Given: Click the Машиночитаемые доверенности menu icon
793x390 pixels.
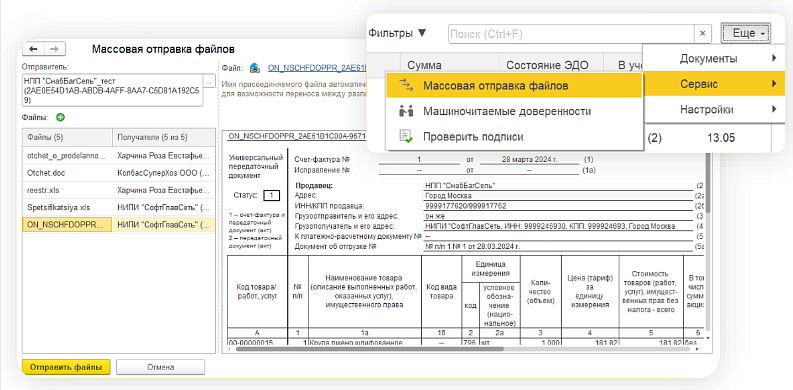Looking at the screenshot, I should [406, 111].
